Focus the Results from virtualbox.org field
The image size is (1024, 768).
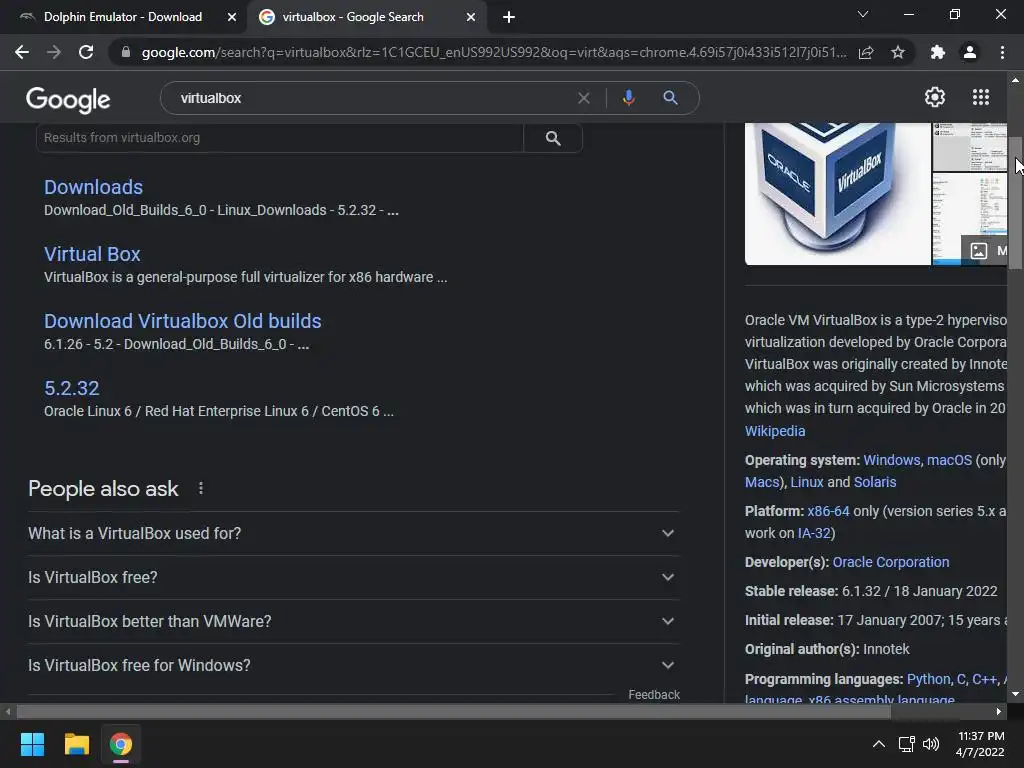tap(280, 138)
